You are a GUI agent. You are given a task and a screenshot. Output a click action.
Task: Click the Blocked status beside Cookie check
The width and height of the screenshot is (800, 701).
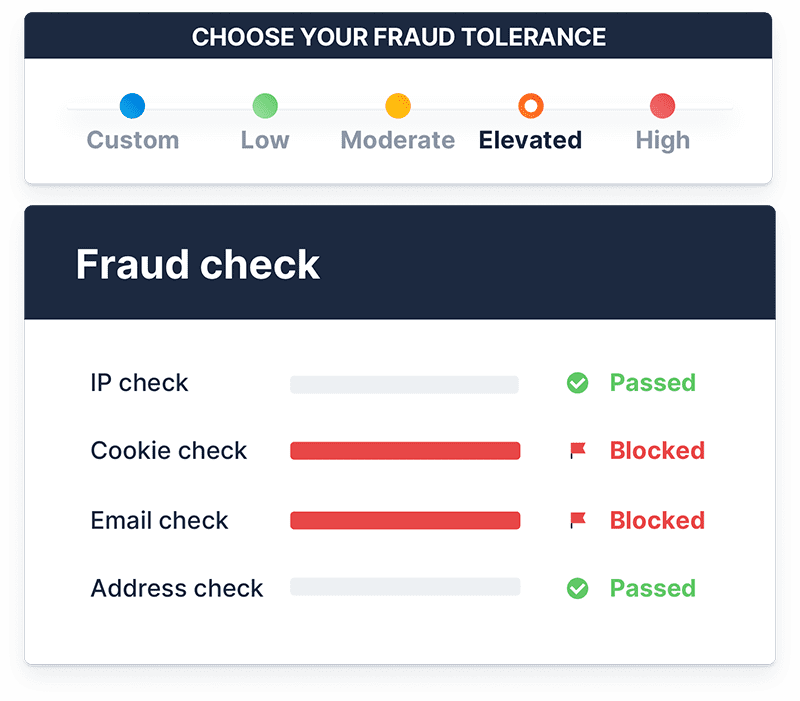[657, 450]
